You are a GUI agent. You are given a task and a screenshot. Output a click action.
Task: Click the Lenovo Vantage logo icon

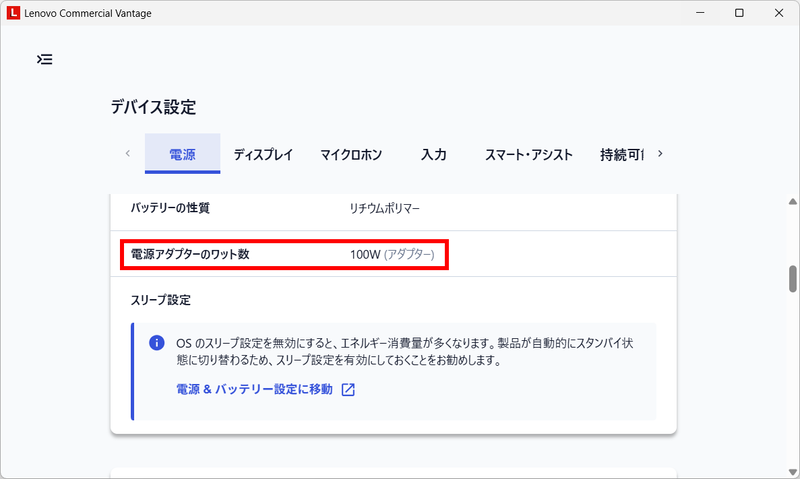[x=13, y=13]
